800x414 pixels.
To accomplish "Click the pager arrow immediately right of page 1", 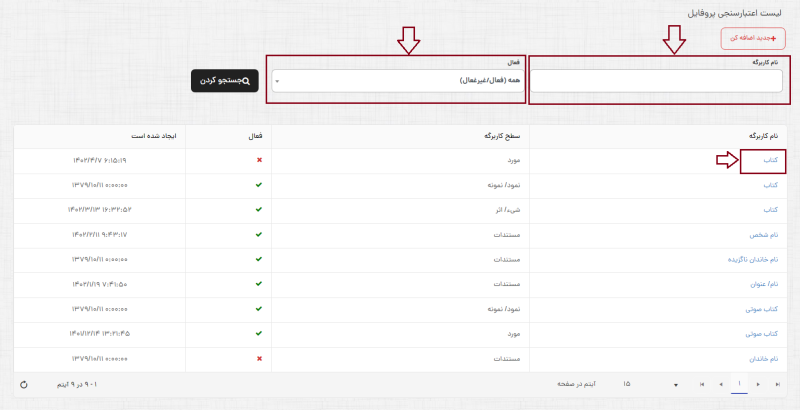I will pos(759,384).
